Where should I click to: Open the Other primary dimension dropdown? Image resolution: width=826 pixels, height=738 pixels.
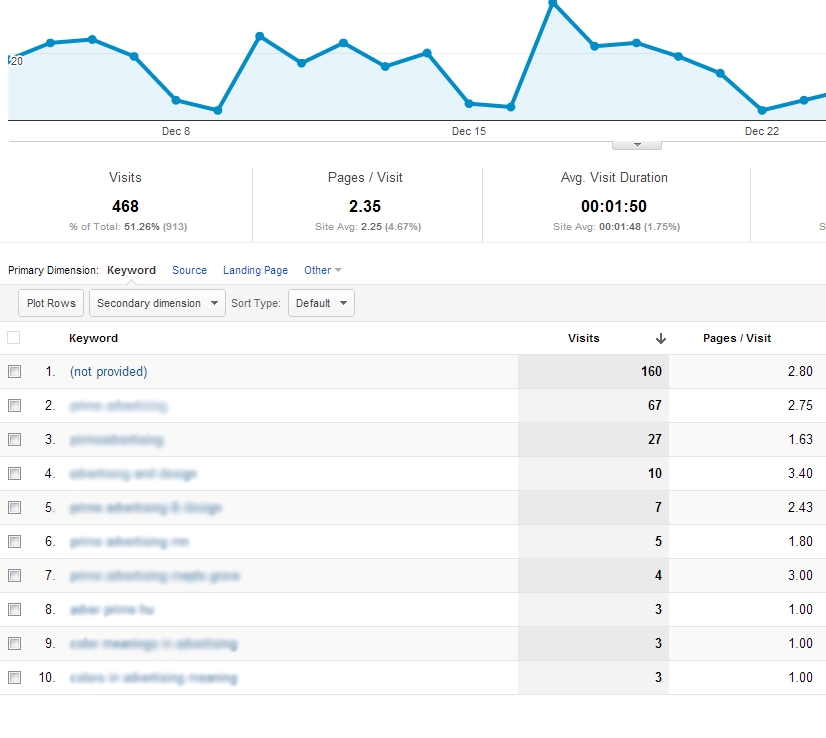[x=322, y=270]
